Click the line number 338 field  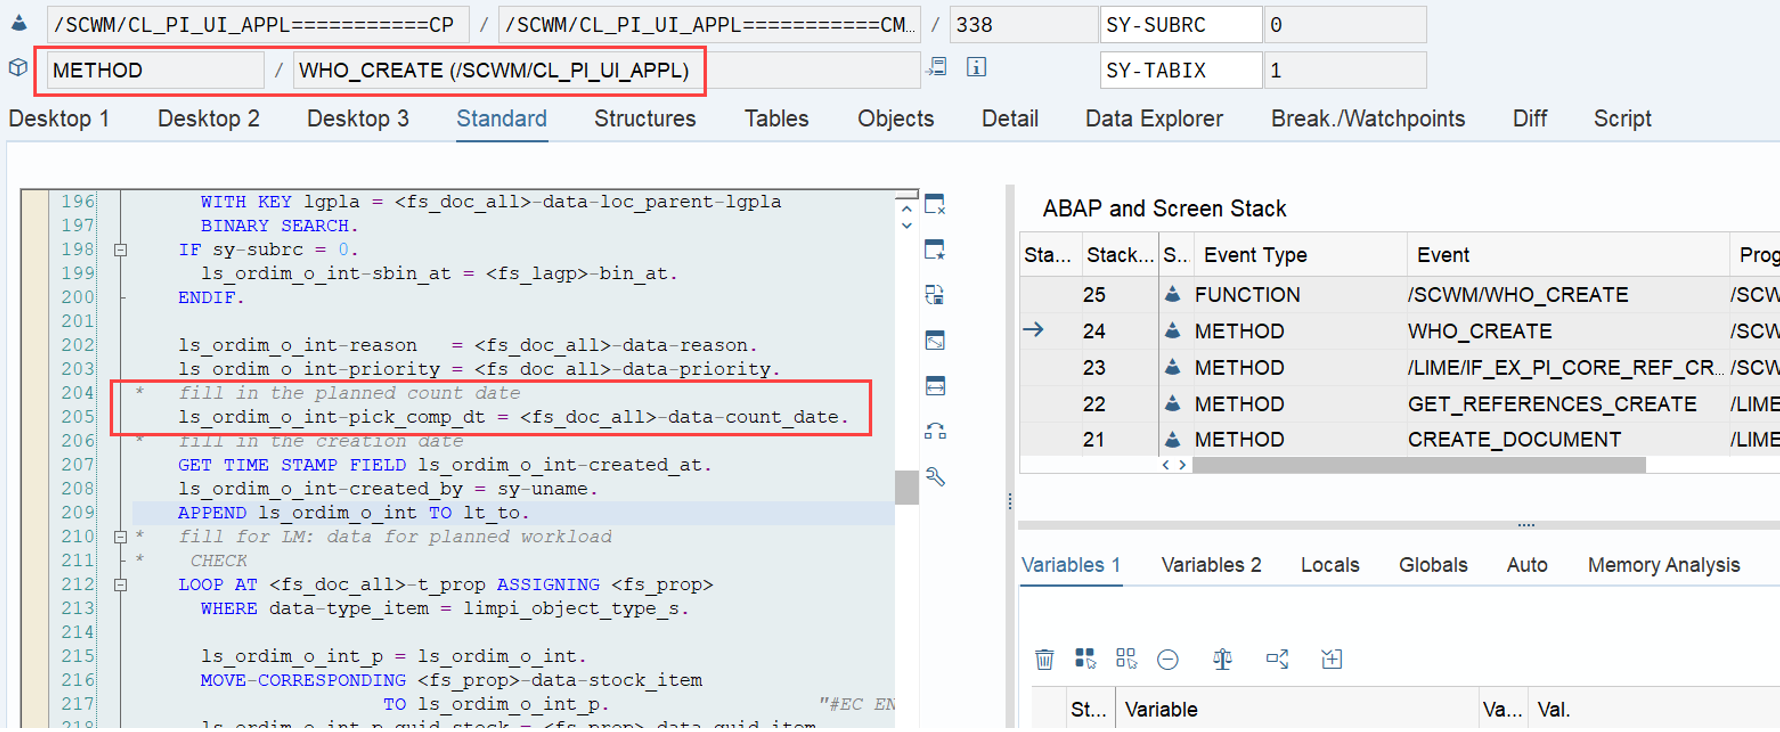1022,24
